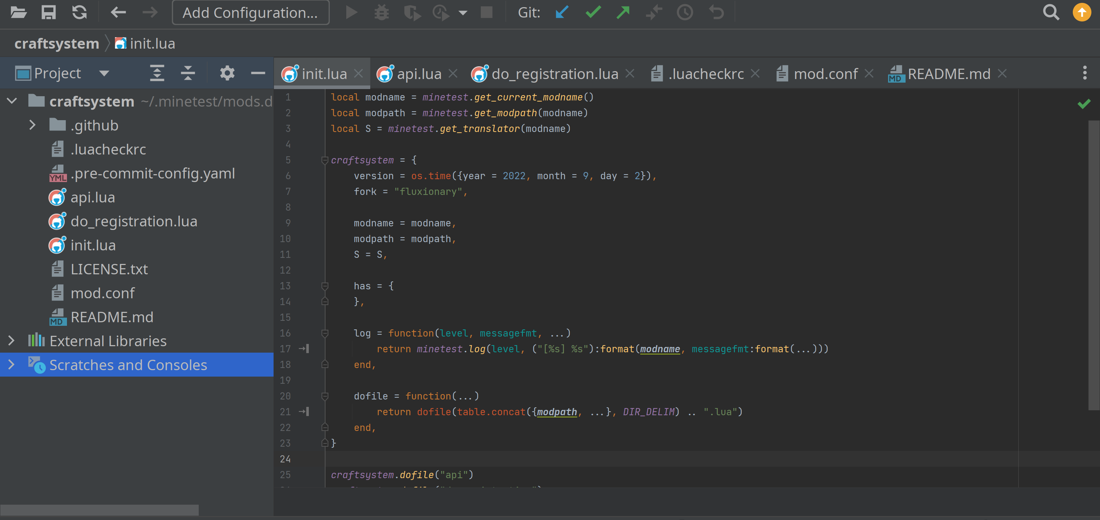1100x520 pixels.
Task: Close the api.lua tab
Action: tap(452, 74)
